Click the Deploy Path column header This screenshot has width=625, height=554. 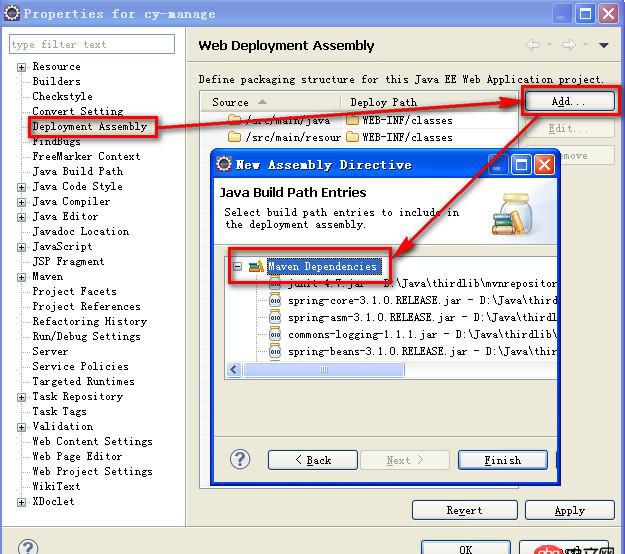(429, 102)
